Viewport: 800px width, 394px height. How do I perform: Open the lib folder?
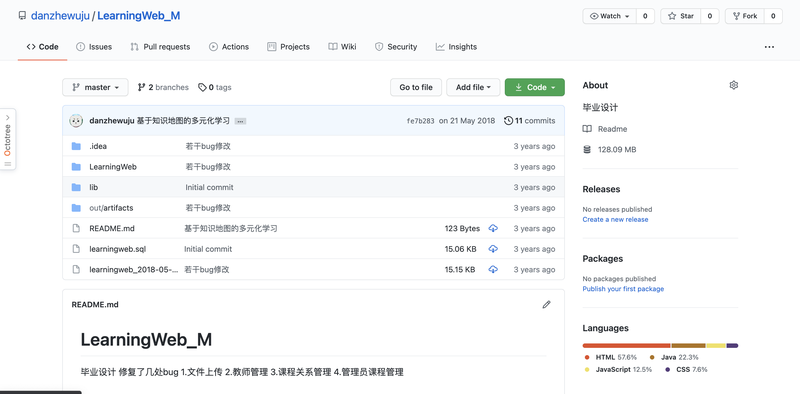(93, 187)
